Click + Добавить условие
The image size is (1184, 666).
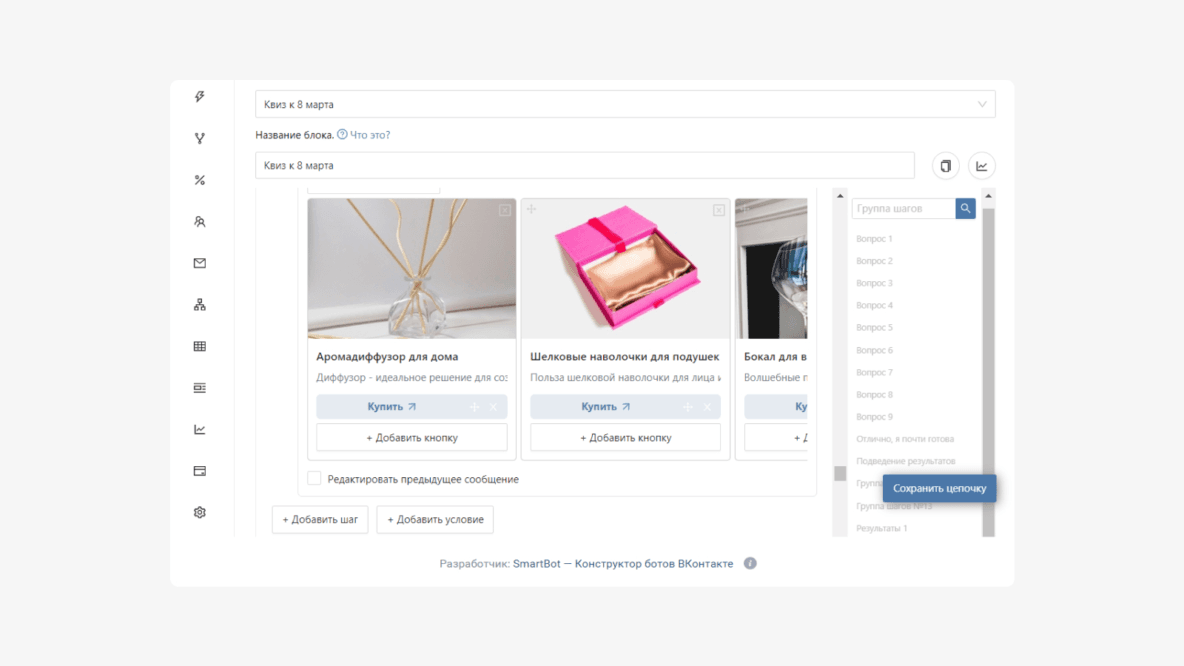tap(435, 520)
